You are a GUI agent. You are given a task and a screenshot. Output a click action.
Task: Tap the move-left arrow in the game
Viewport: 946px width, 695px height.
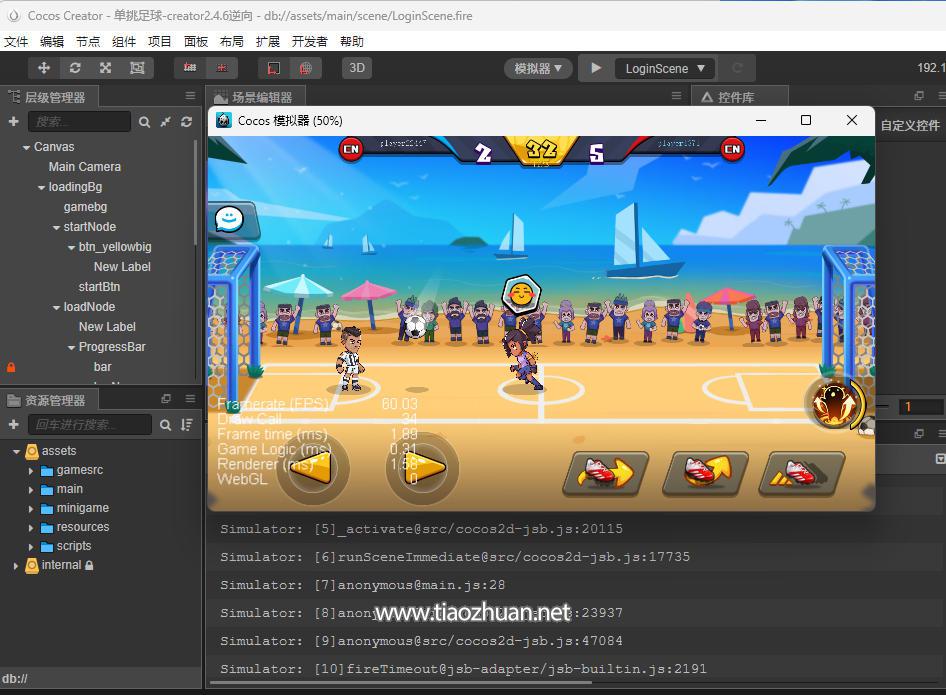tap(313, 468)
